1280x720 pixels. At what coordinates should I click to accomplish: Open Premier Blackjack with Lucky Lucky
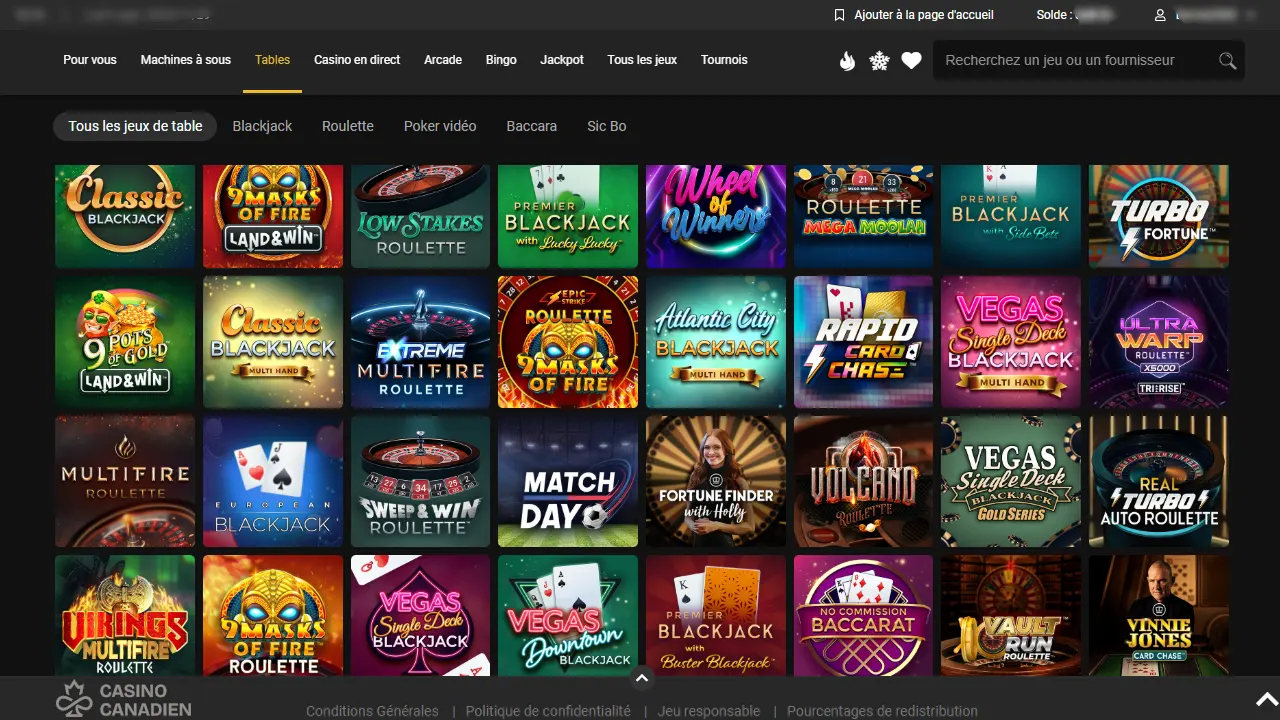[568, 217]
